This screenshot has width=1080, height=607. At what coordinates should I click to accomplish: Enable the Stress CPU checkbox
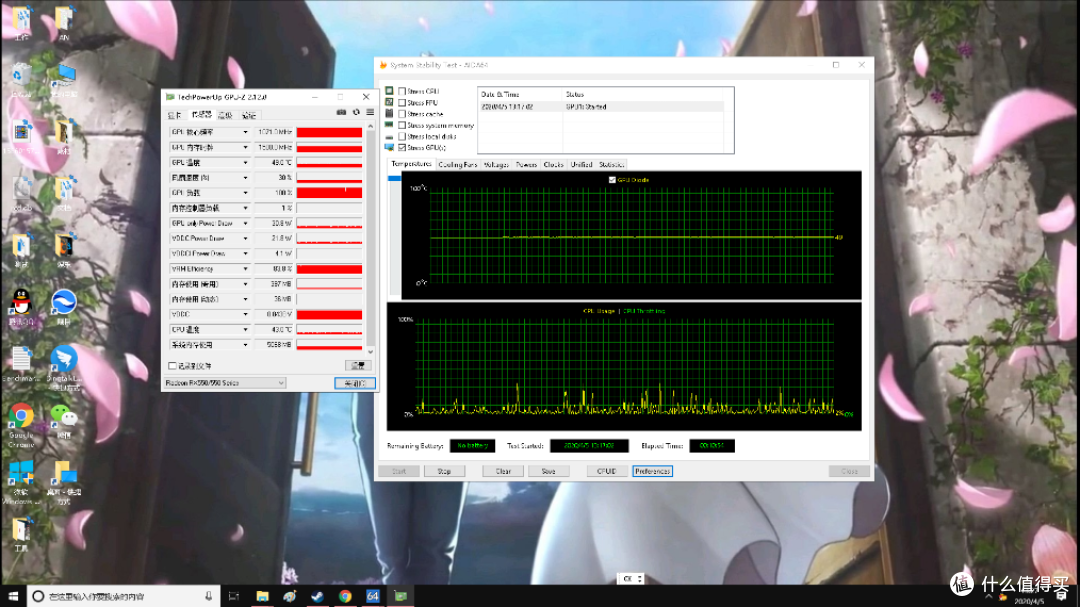pos(402,91)
